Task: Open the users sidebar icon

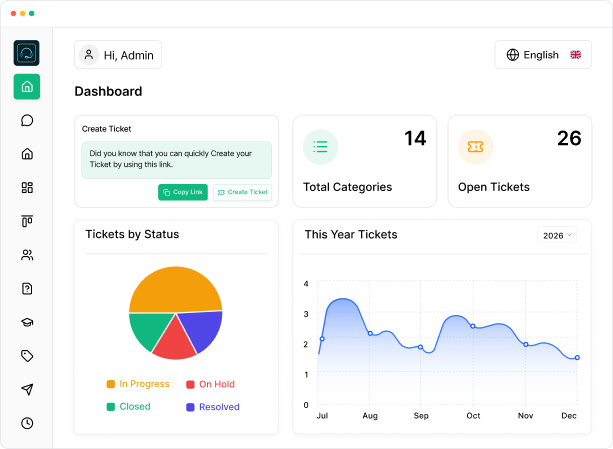Action: pyautogui.click(x=27, y=255)
